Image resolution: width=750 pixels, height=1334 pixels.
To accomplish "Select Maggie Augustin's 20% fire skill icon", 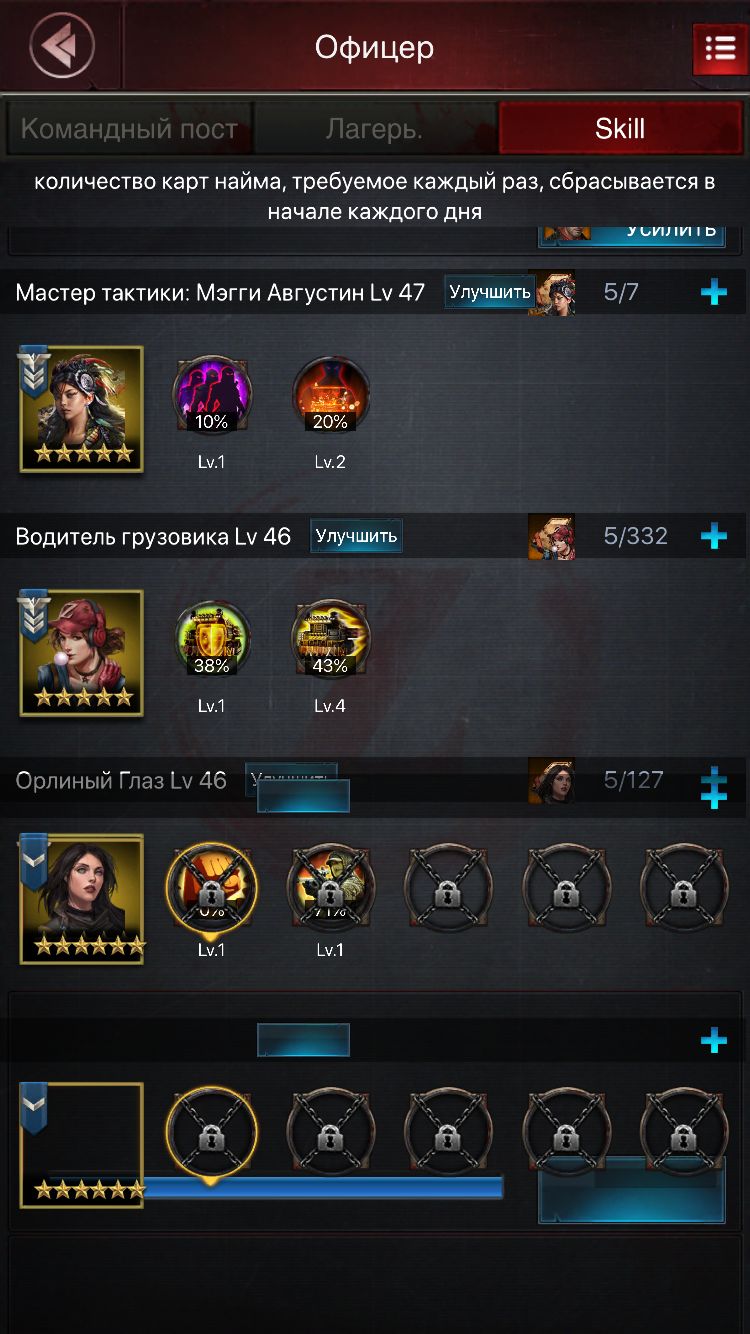I will pos(330,394).
